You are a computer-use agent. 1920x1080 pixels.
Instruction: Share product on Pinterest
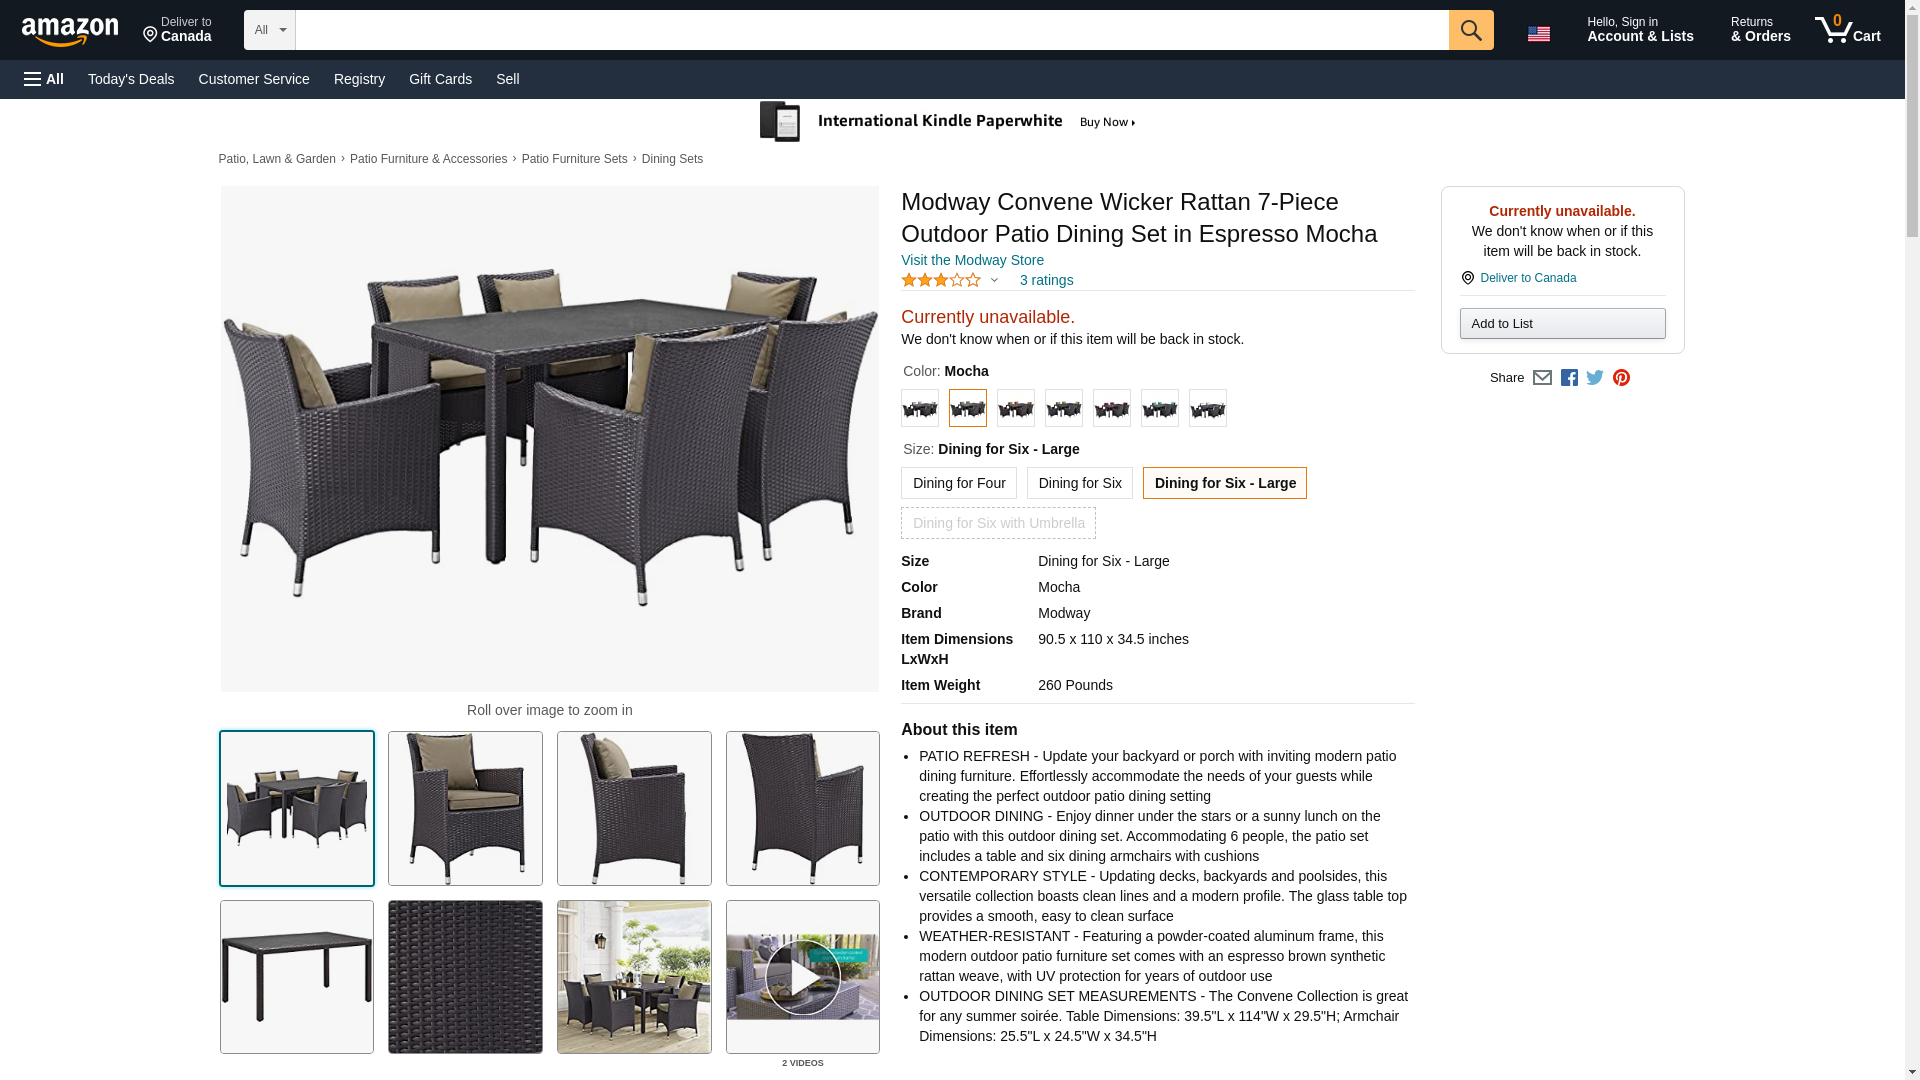[1621, 378]
